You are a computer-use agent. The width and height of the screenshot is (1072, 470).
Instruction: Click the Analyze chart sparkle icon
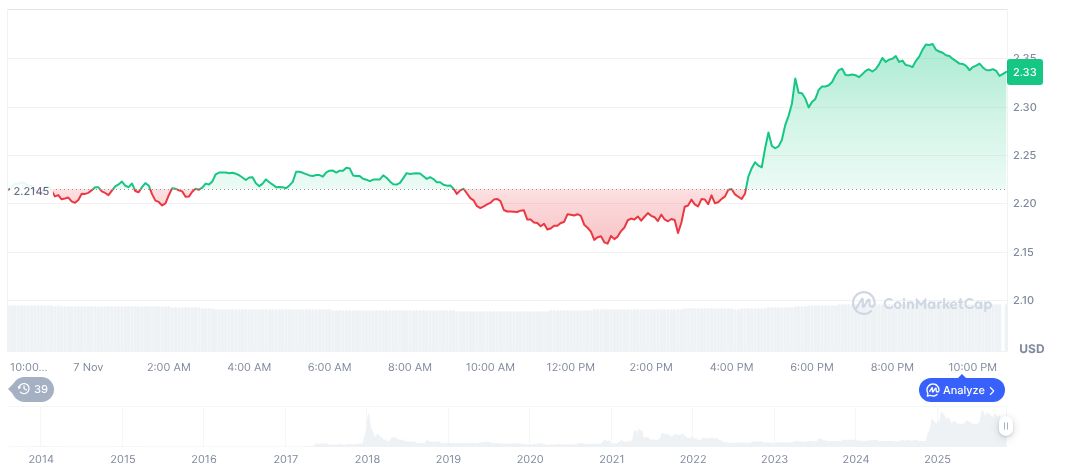click(933, 390)
